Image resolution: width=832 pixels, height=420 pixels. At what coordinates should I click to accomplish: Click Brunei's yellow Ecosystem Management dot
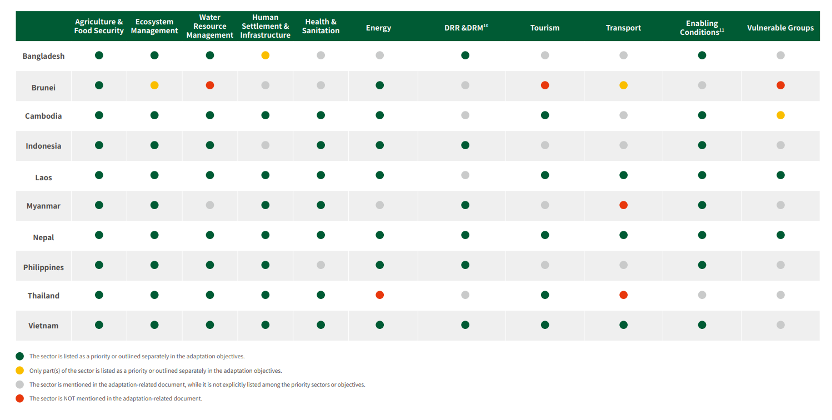pos(154,85)
